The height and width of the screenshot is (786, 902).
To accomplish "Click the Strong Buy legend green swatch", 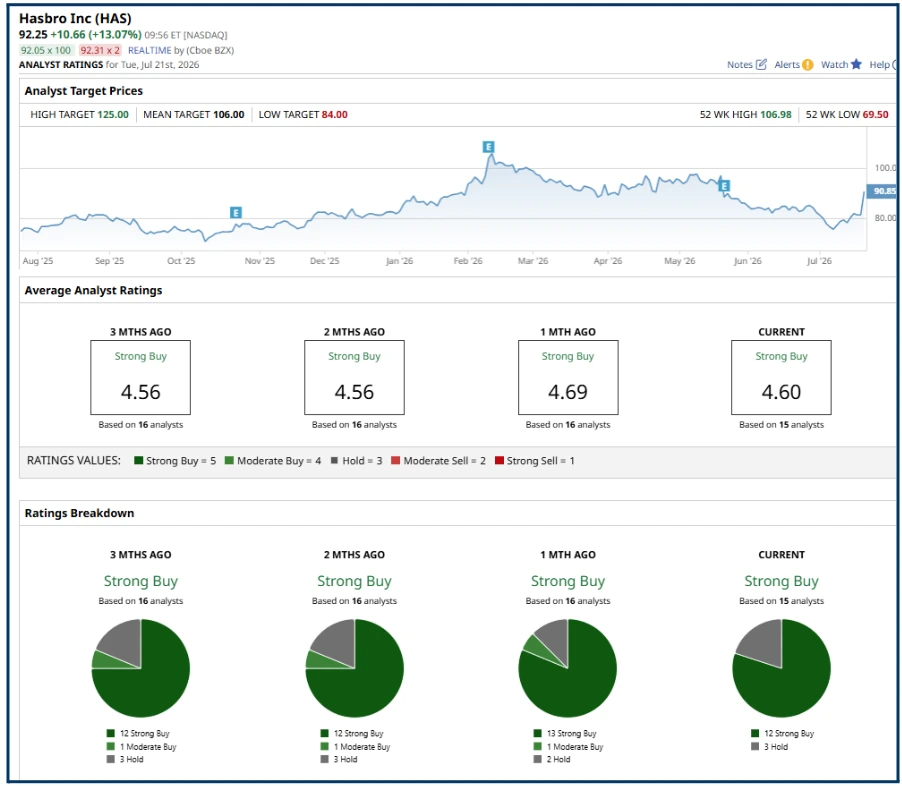I will click(139, 460).
